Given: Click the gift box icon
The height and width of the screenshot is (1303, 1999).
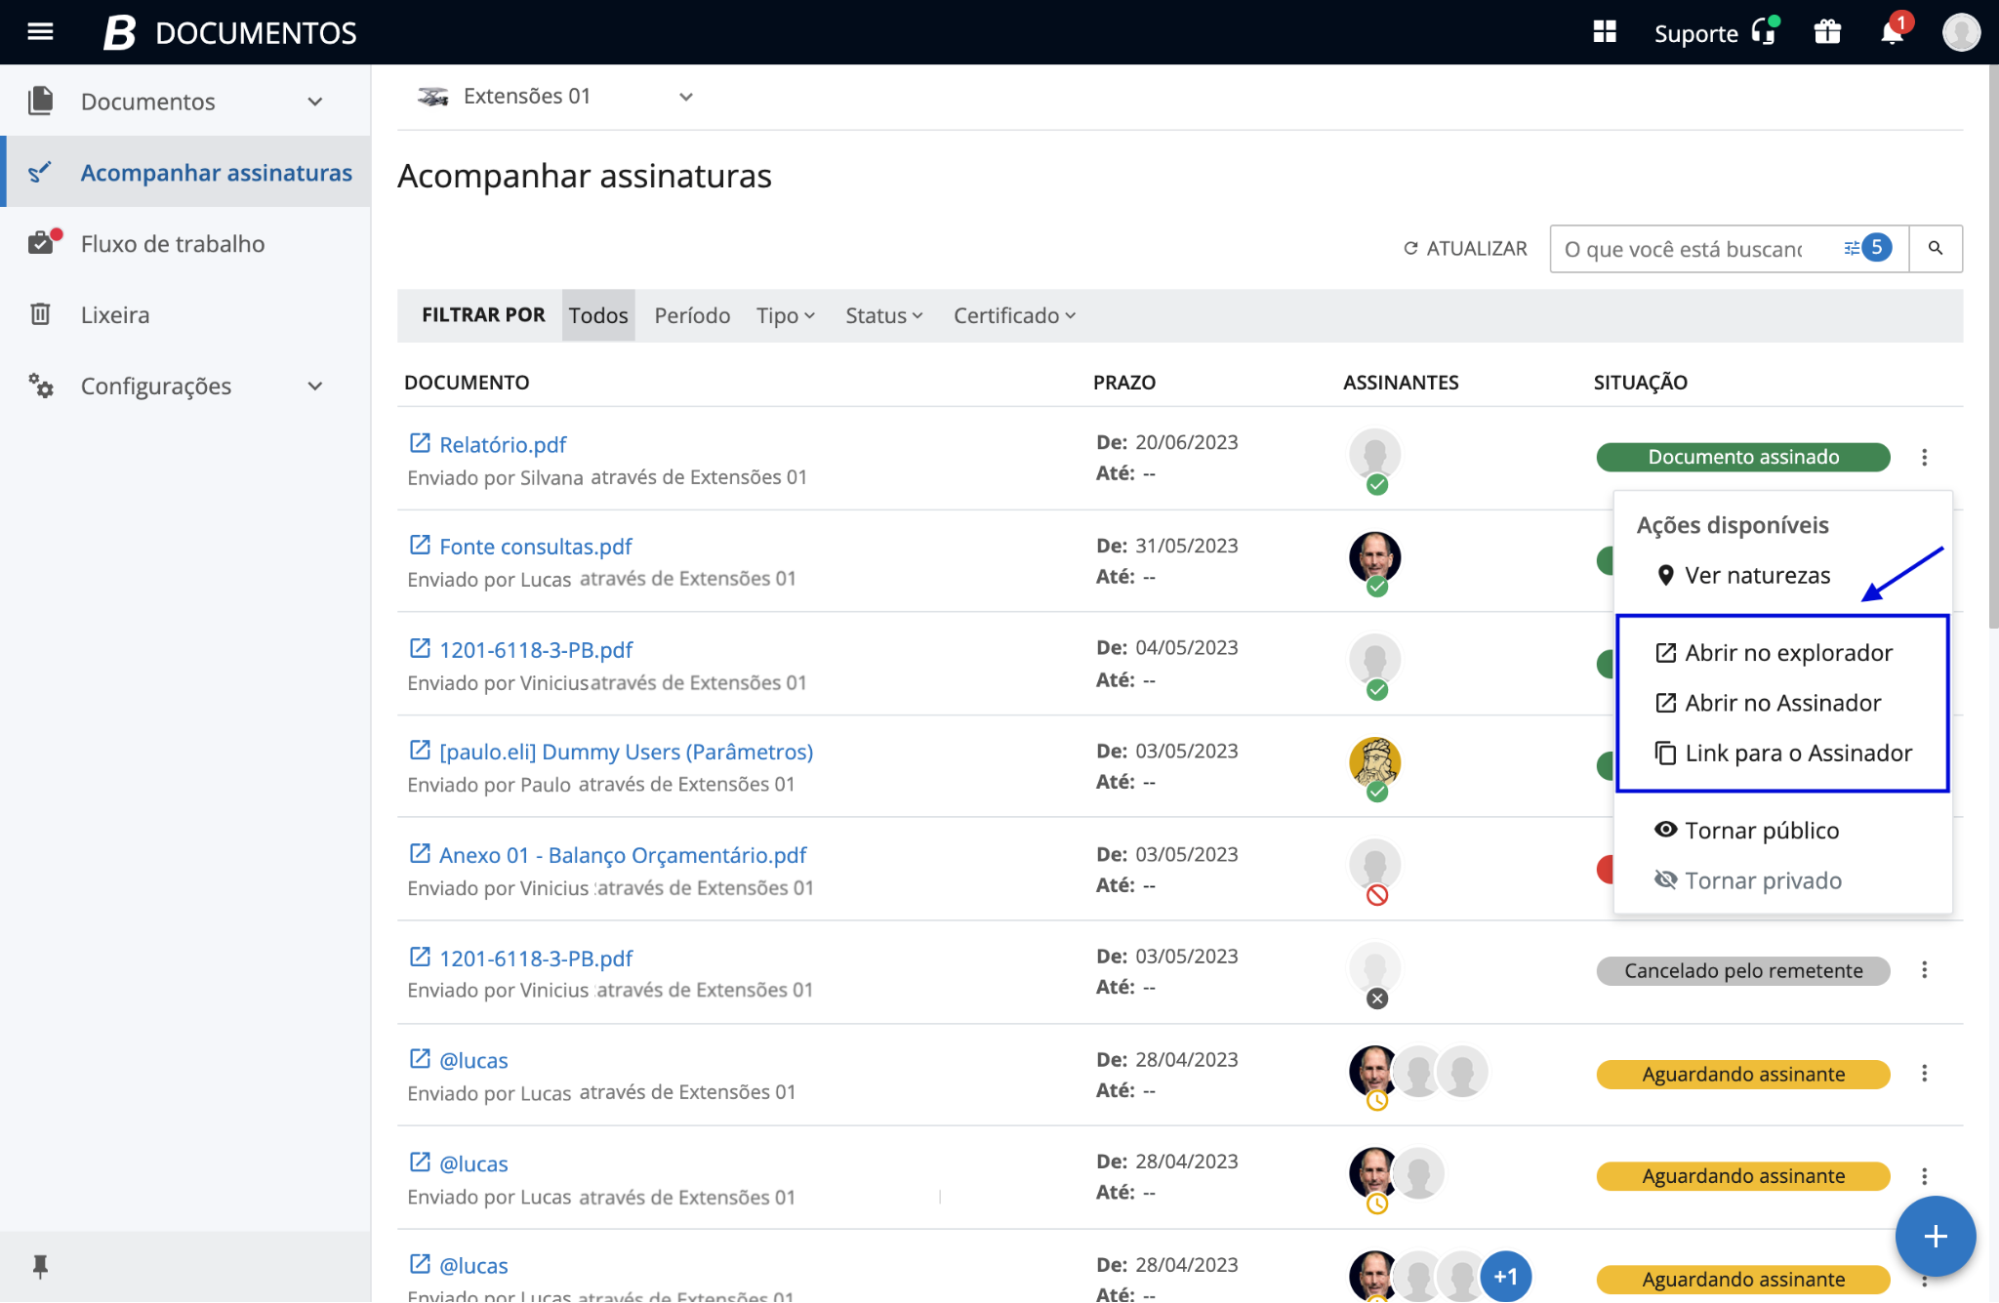Looking at the screenshot, I should (1827, 32).
